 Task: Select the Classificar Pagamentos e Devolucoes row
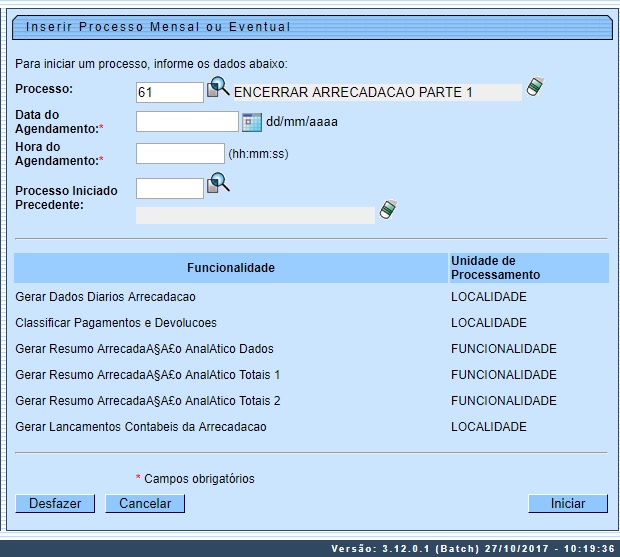116,323
